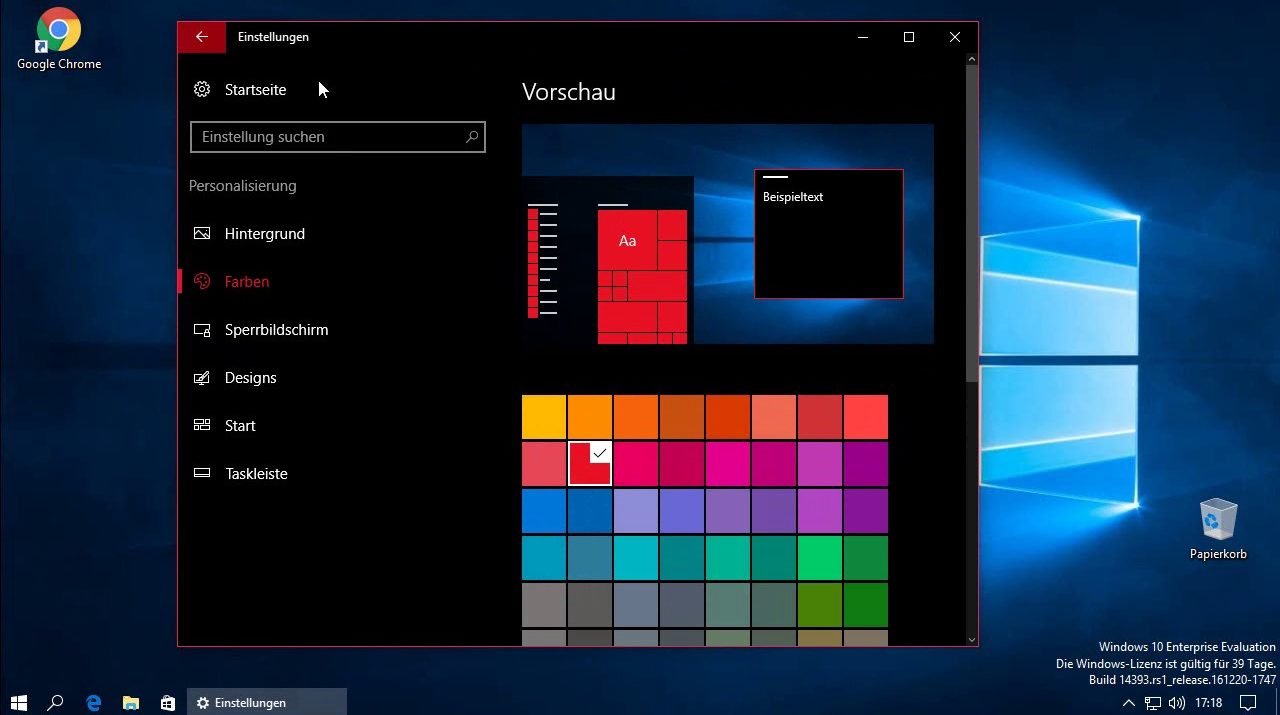
Task: Pick the bright green accent color swatch
Action: click(x=819, y=559)
